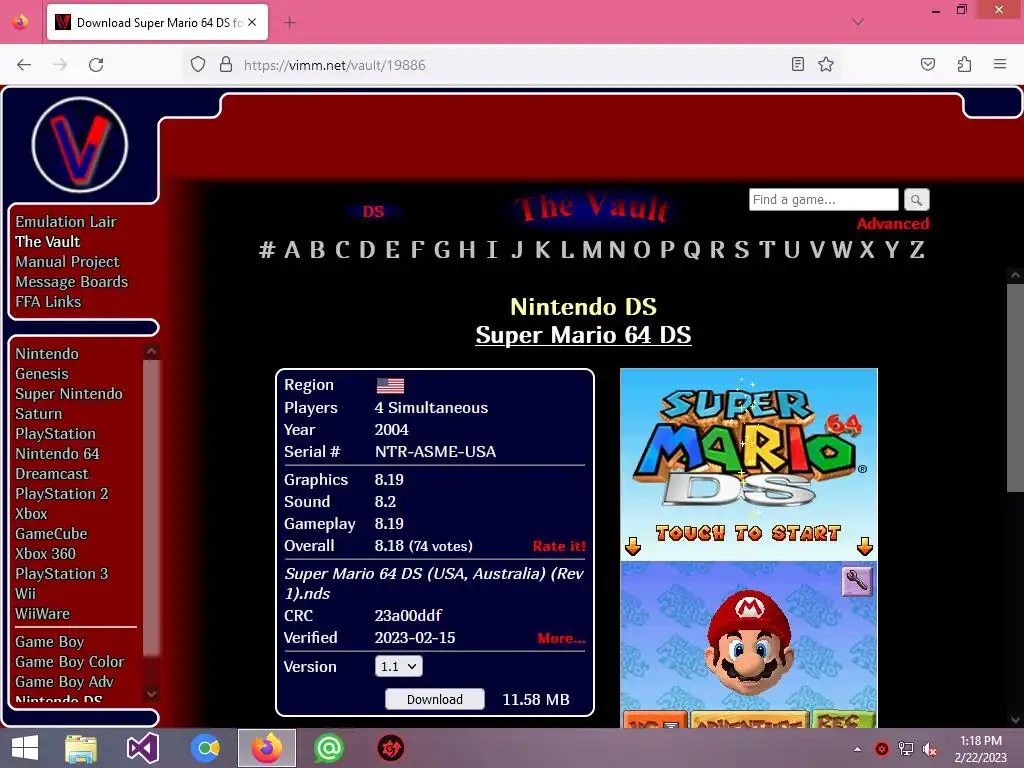Viewport: 1024px width, 768px height.
Task: Focus the Find a game search field
Action: [x=824, y=200]
